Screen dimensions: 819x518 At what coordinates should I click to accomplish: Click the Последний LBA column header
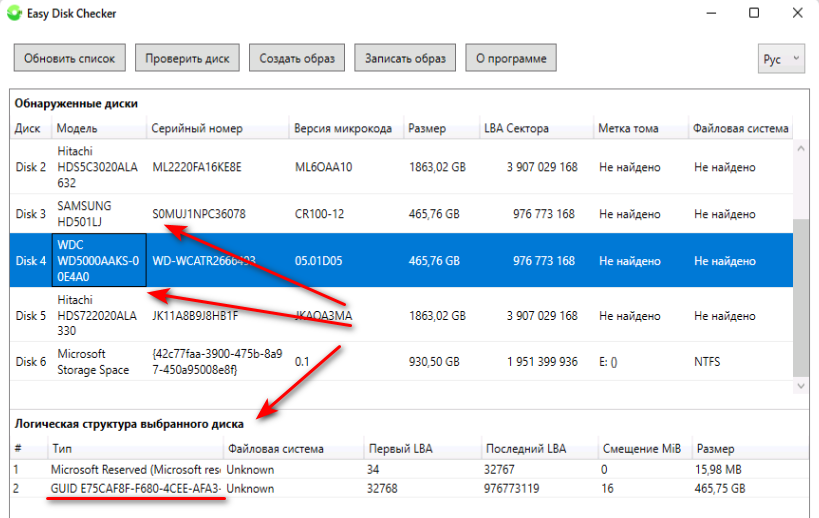point(540,449)
